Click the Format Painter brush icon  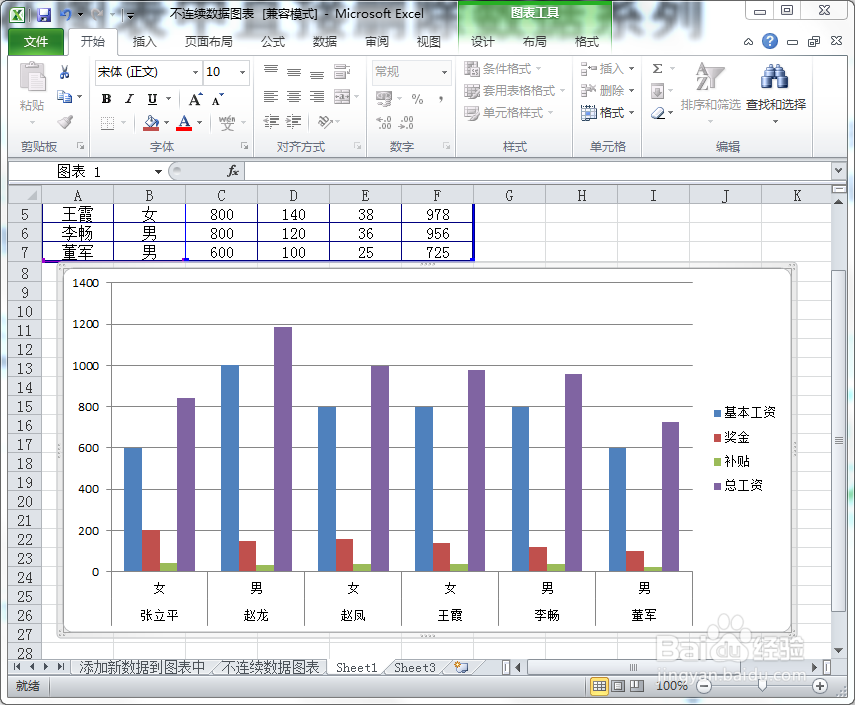point(65,122)
